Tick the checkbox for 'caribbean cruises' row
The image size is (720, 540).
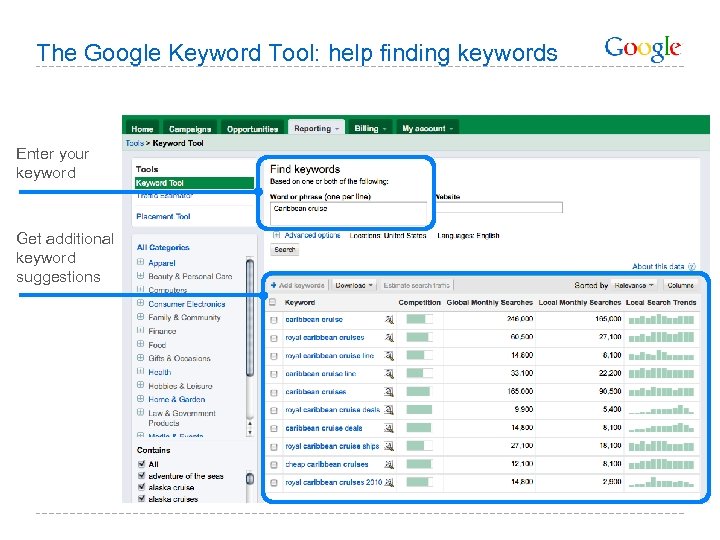point(274,392)
